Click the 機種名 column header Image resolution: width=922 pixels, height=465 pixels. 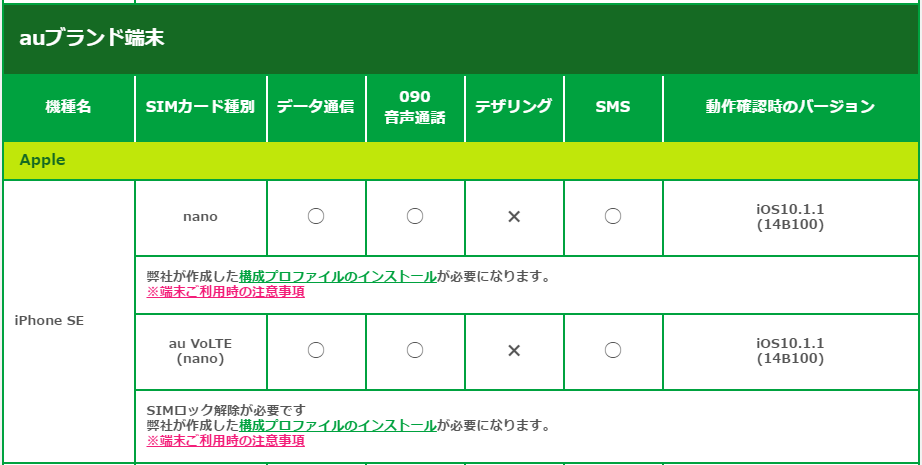(69, 108)
